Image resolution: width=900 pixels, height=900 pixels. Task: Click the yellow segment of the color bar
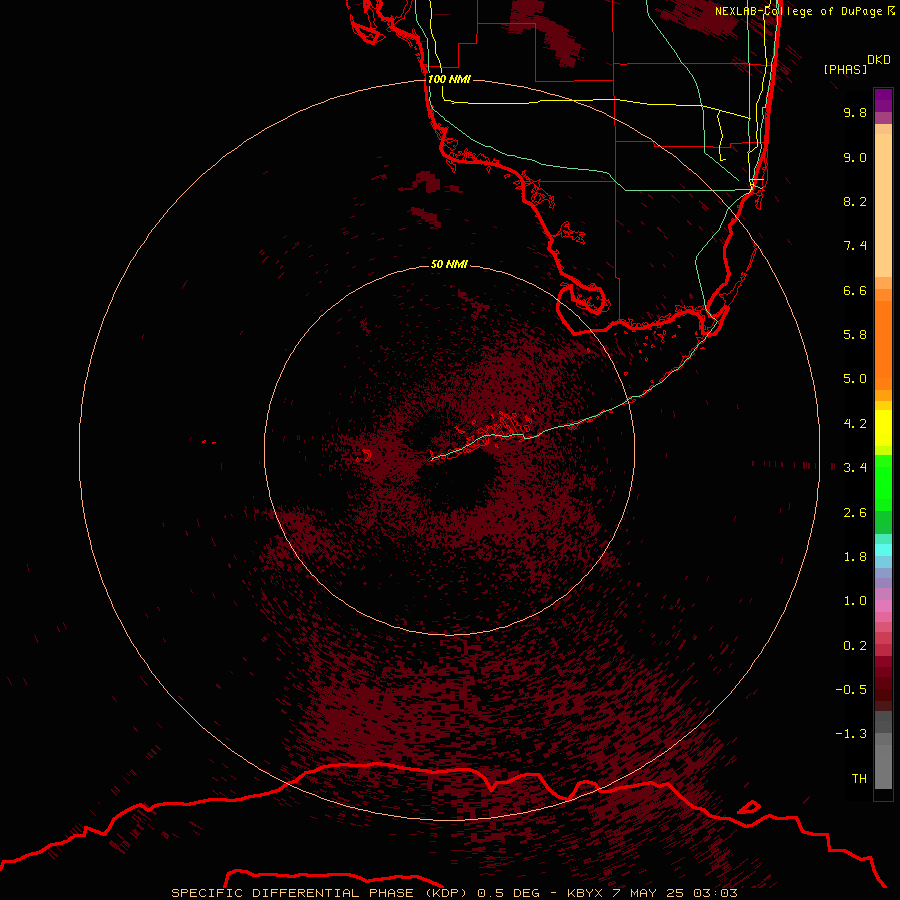[x=883, y=428]
